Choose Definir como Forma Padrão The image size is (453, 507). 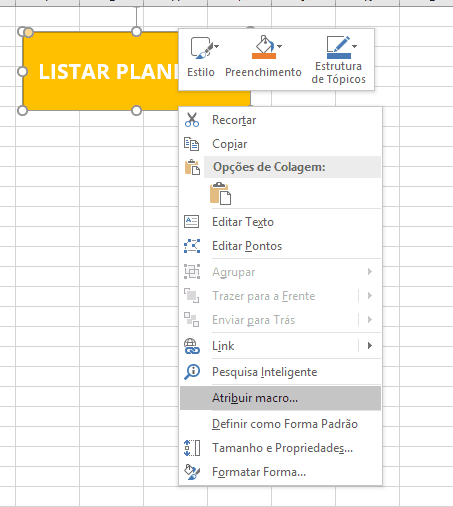280,424
